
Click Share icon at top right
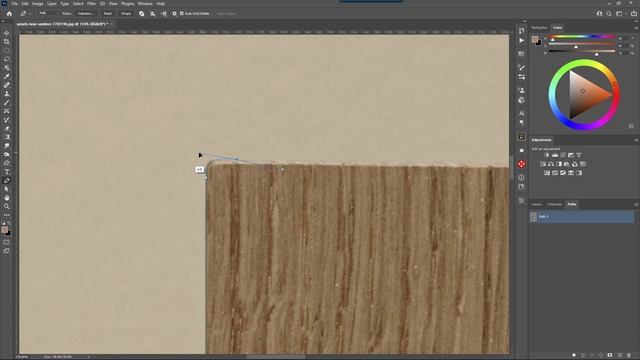pos(634,13)
